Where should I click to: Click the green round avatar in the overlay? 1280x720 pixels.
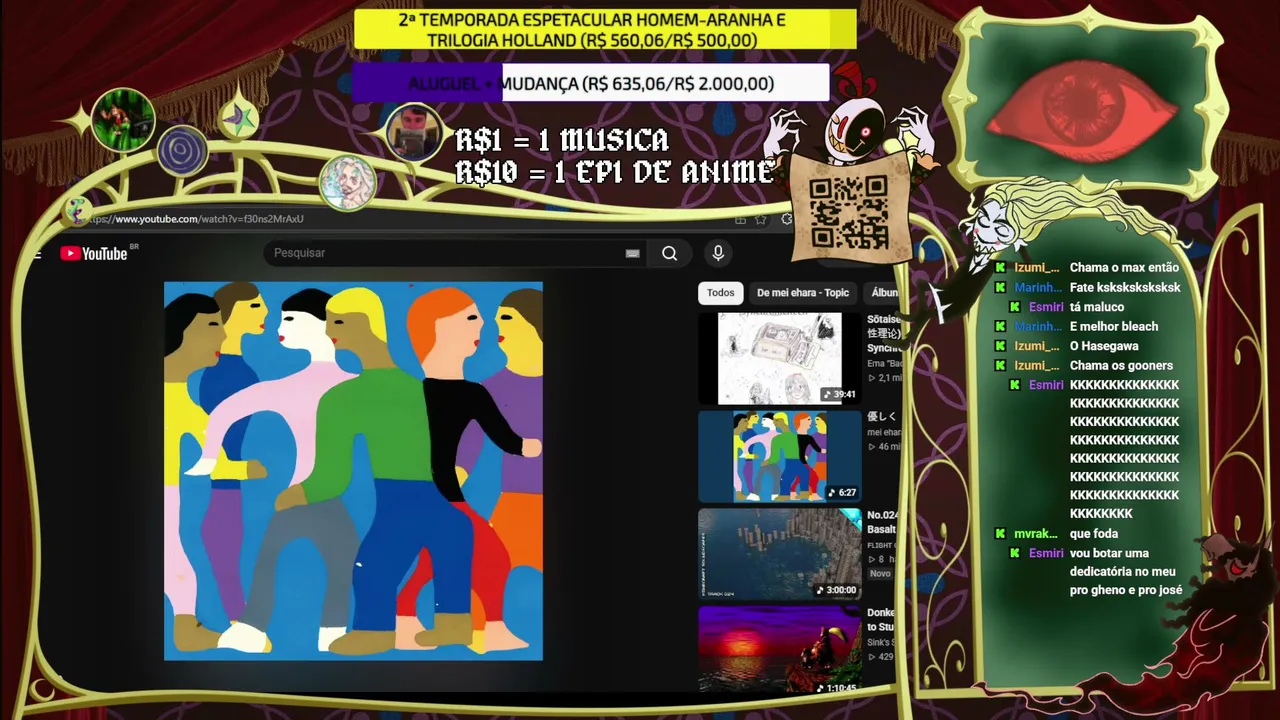click(123, 120)
